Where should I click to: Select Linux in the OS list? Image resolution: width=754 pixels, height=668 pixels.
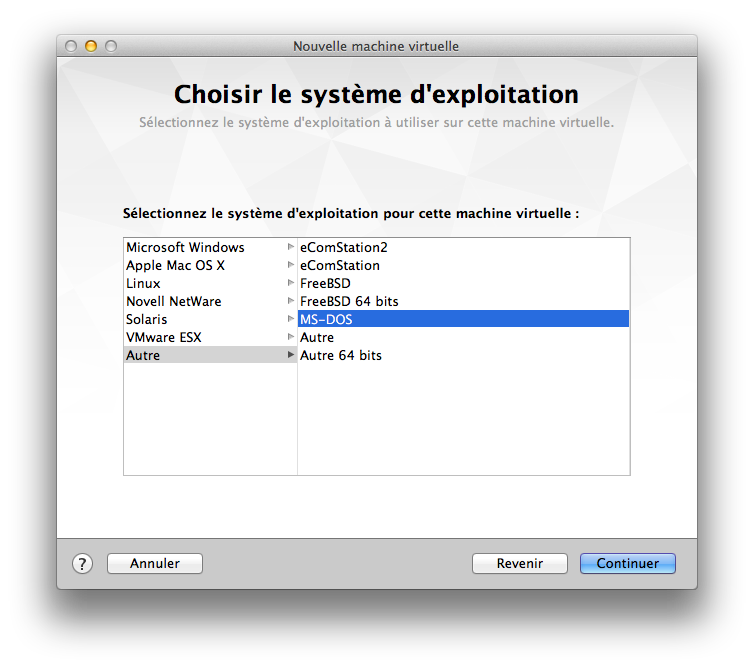pyautogui.click(x=210, y=283)
